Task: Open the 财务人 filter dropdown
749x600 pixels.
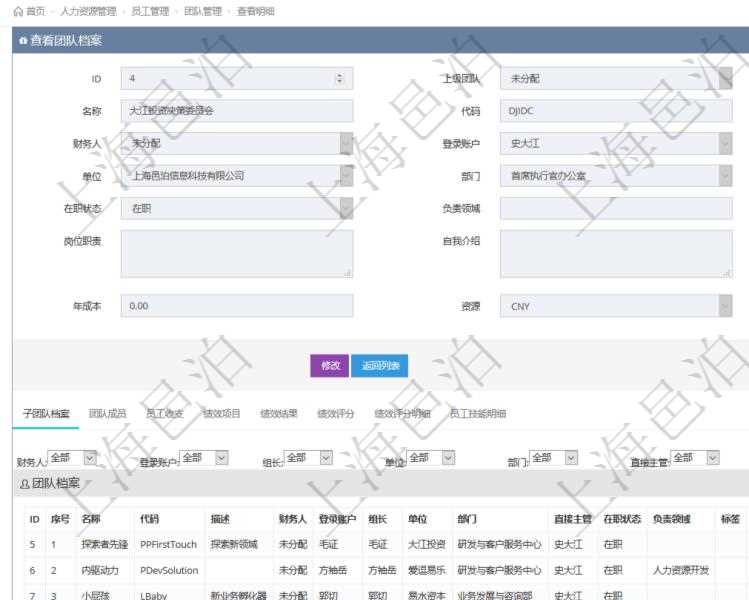Action: pyautogui.click(x=72, y=458)
